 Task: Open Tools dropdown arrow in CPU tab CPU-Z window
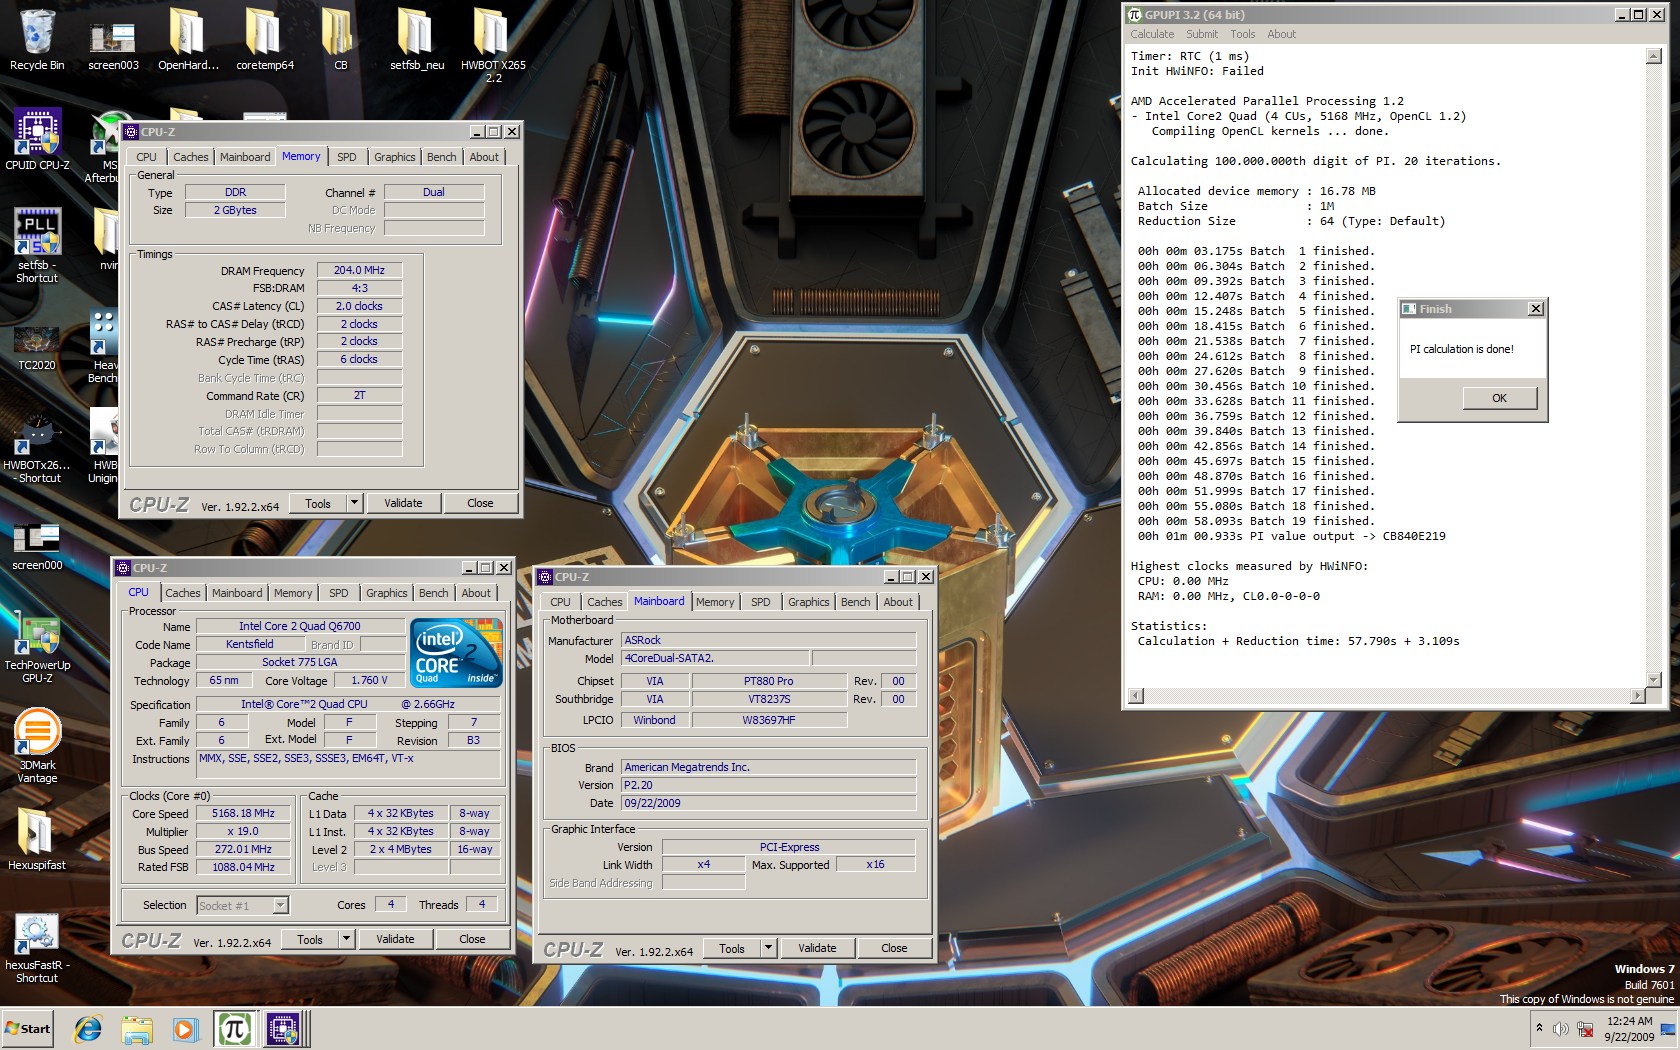(x=346, y=939)
